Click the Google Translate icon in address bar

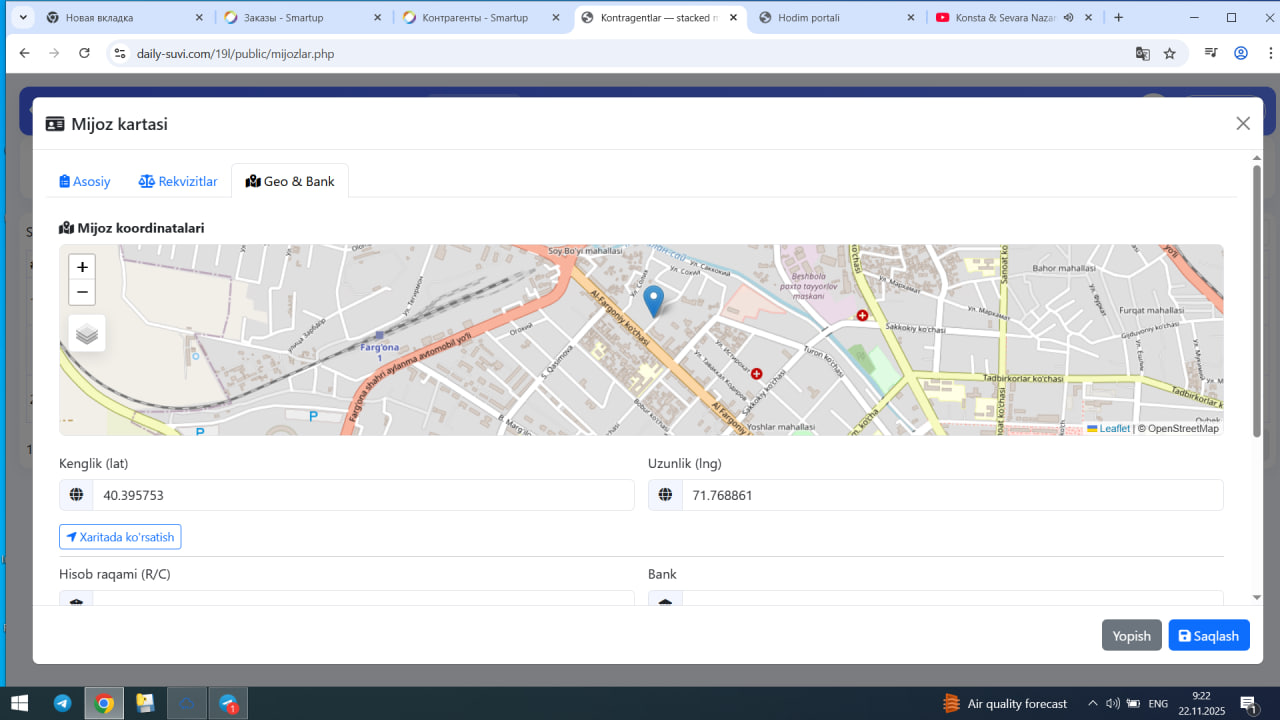(x=1142, y=54)
